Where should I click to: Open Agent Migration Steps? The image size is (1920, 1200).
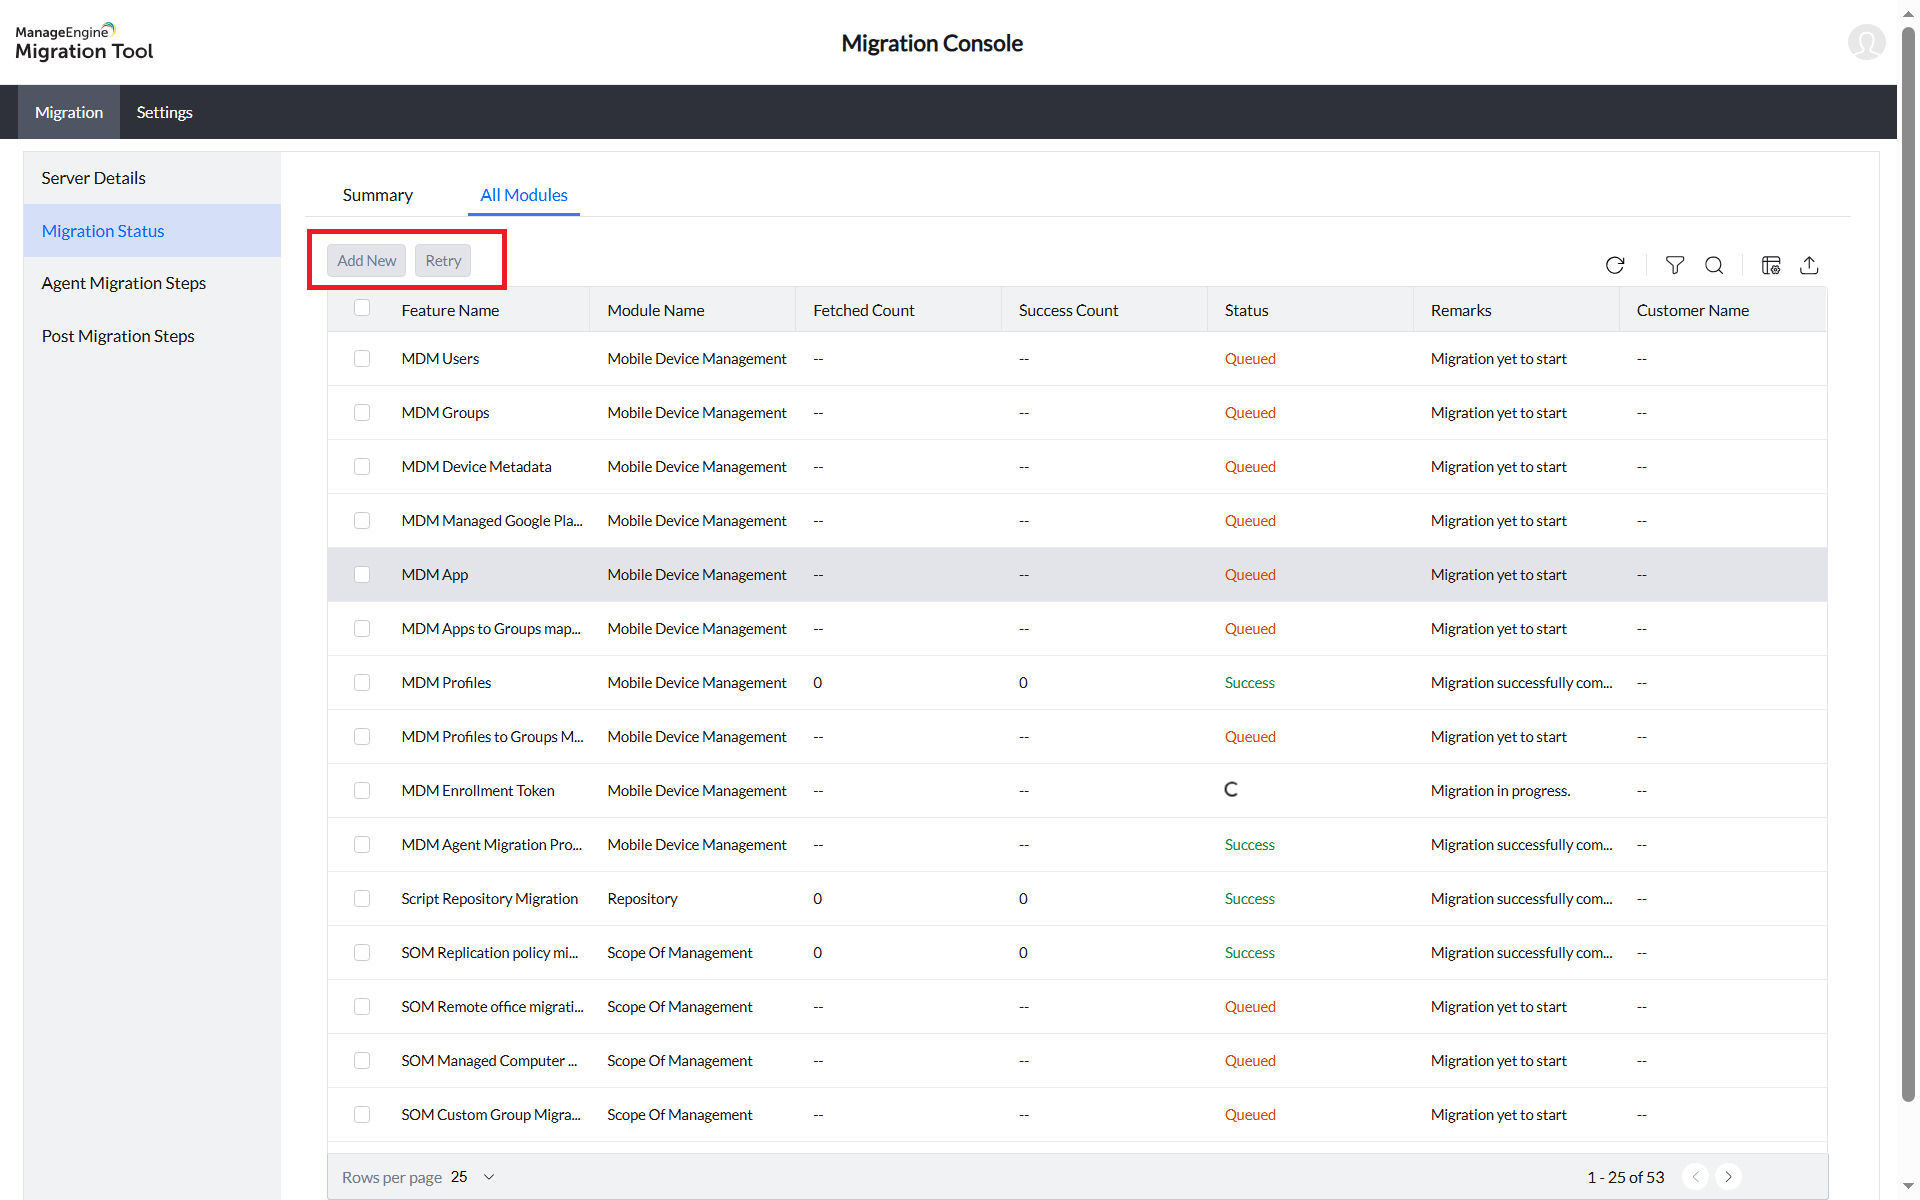[x=152, y=283]
